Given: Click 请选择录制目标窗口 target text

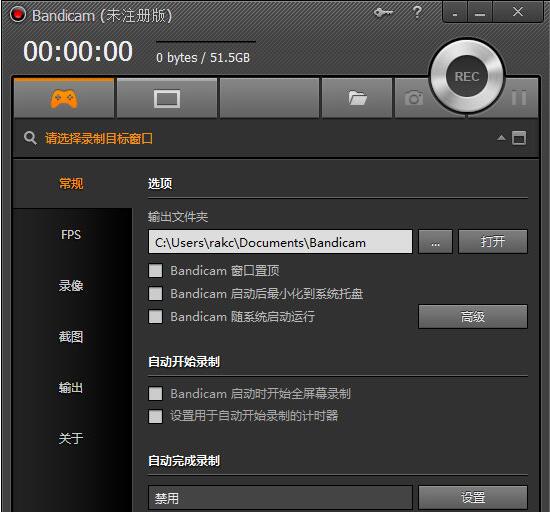Looking at the screenshot, I should pyautogui.click(x=99, y=138).
